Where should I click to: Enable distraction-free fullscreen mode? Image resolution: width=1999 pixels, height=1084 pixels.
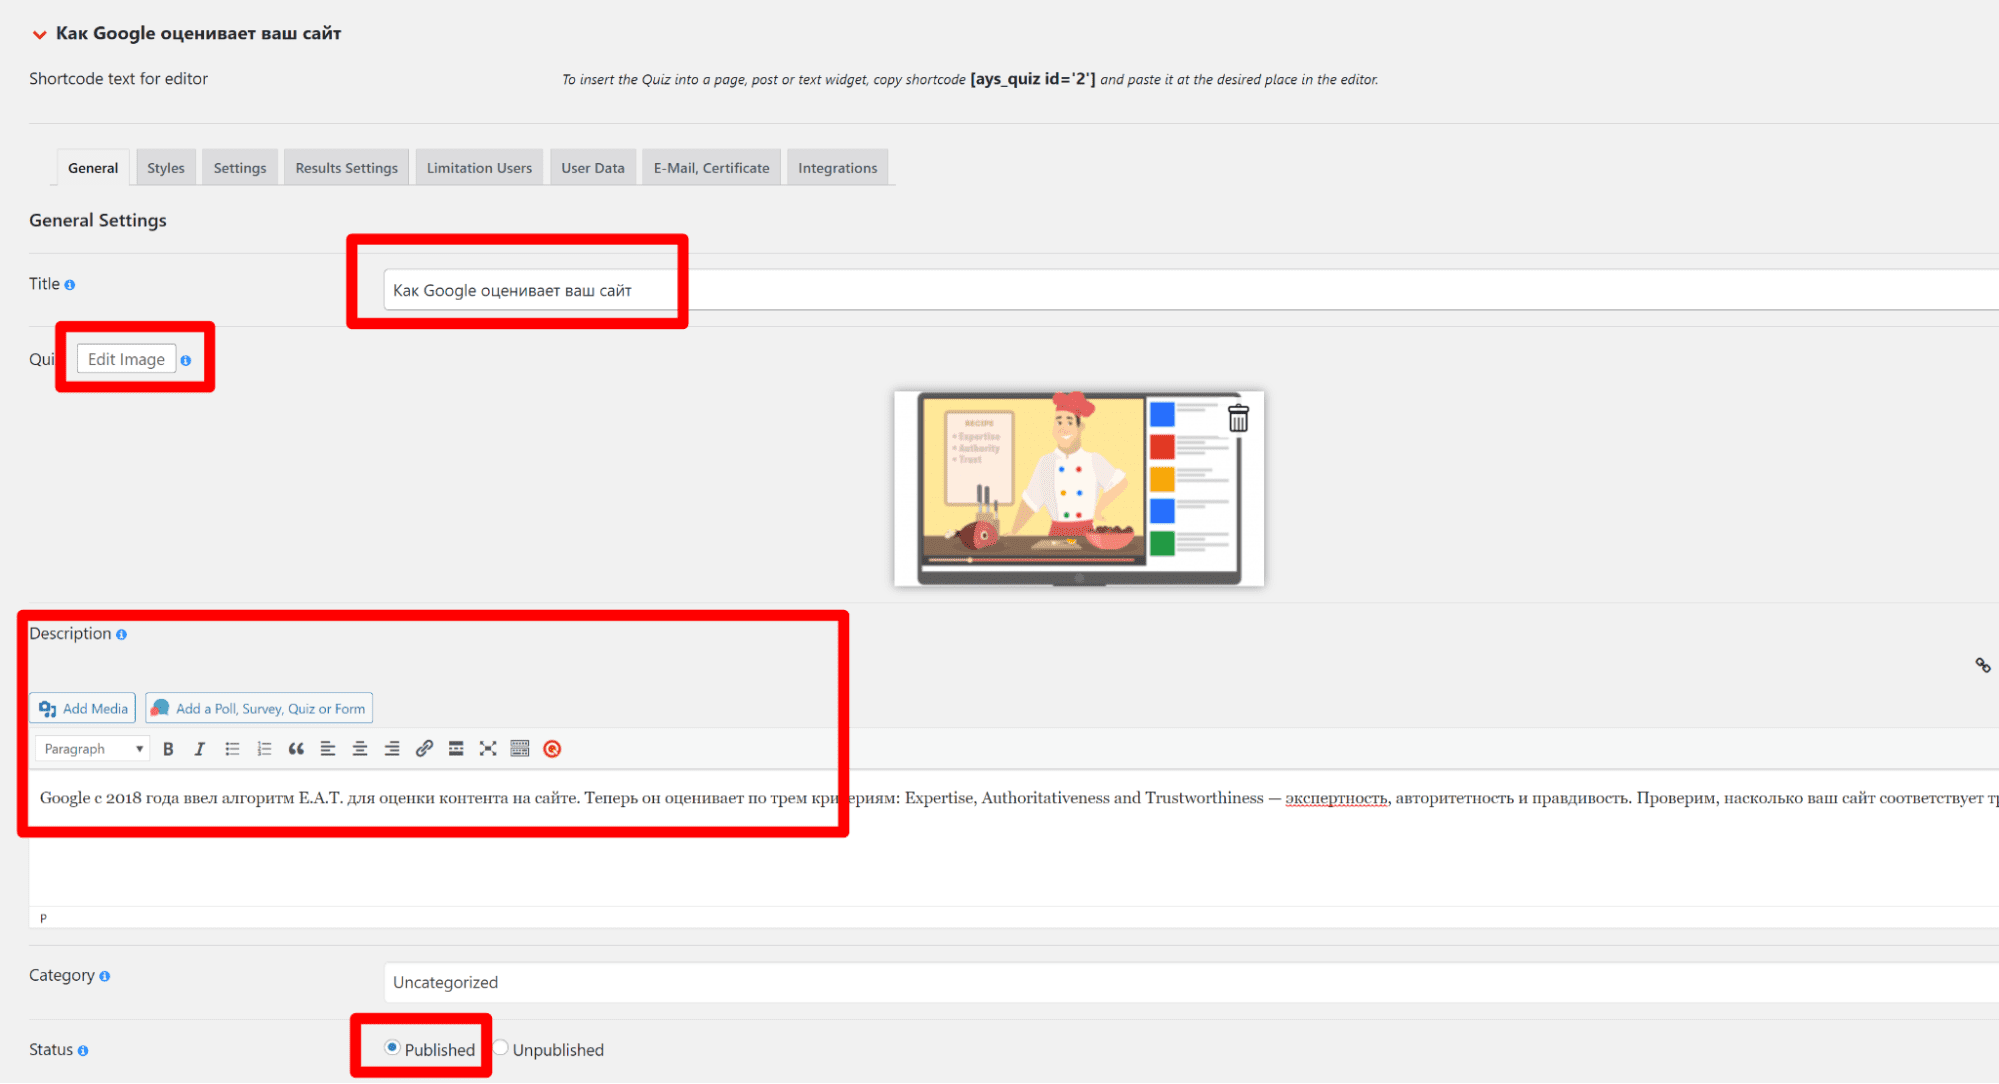tap(488, 749)
